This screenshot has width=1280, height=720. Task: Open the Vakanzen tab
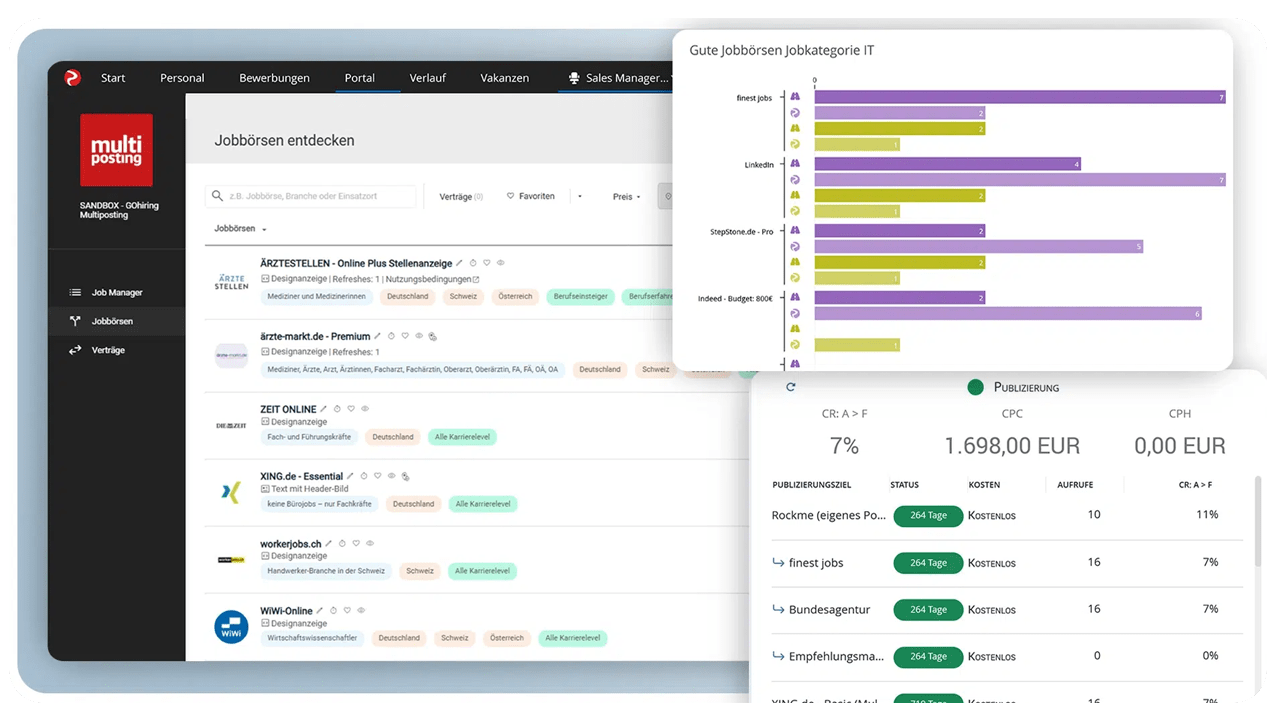[x=504, y=78]
